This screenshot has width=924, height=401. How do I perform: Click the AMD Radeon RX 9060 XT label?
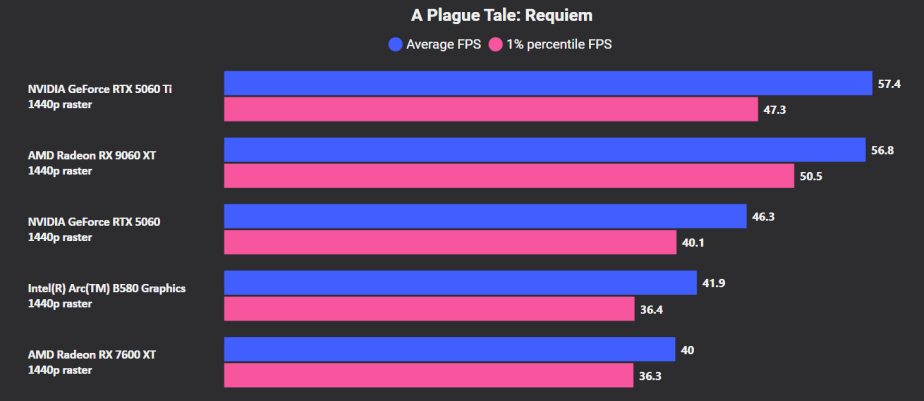pos(92,156)
